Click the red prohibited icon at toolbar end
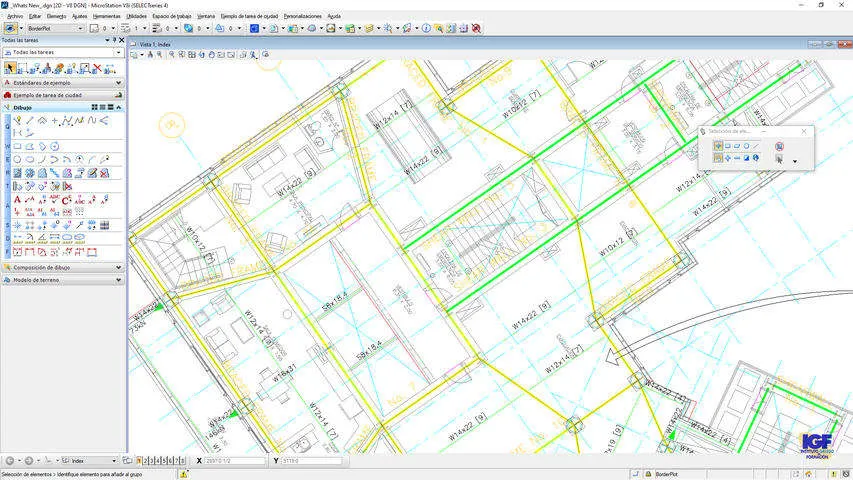 tap(476, 28)
